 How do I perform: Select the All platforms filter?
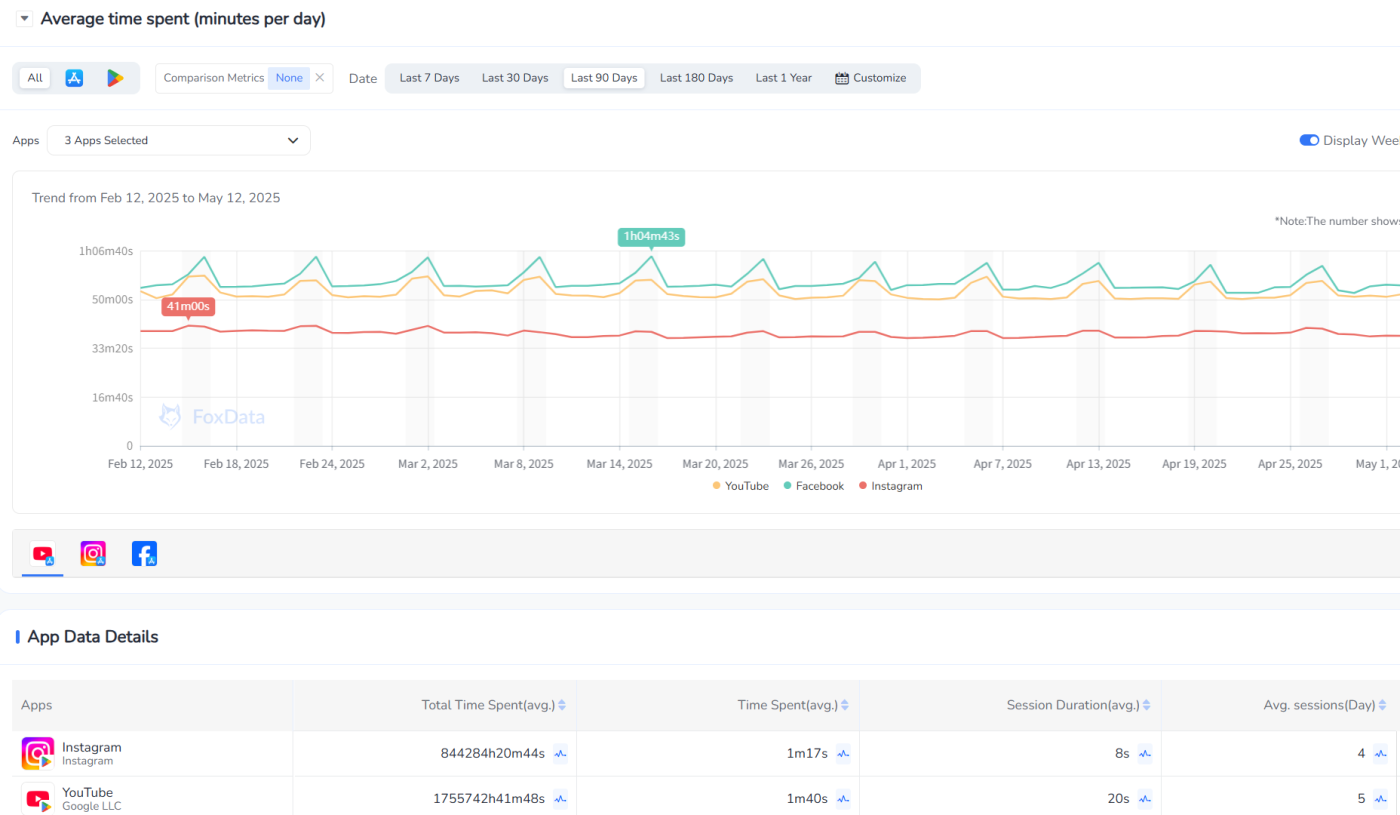point(35,78)
